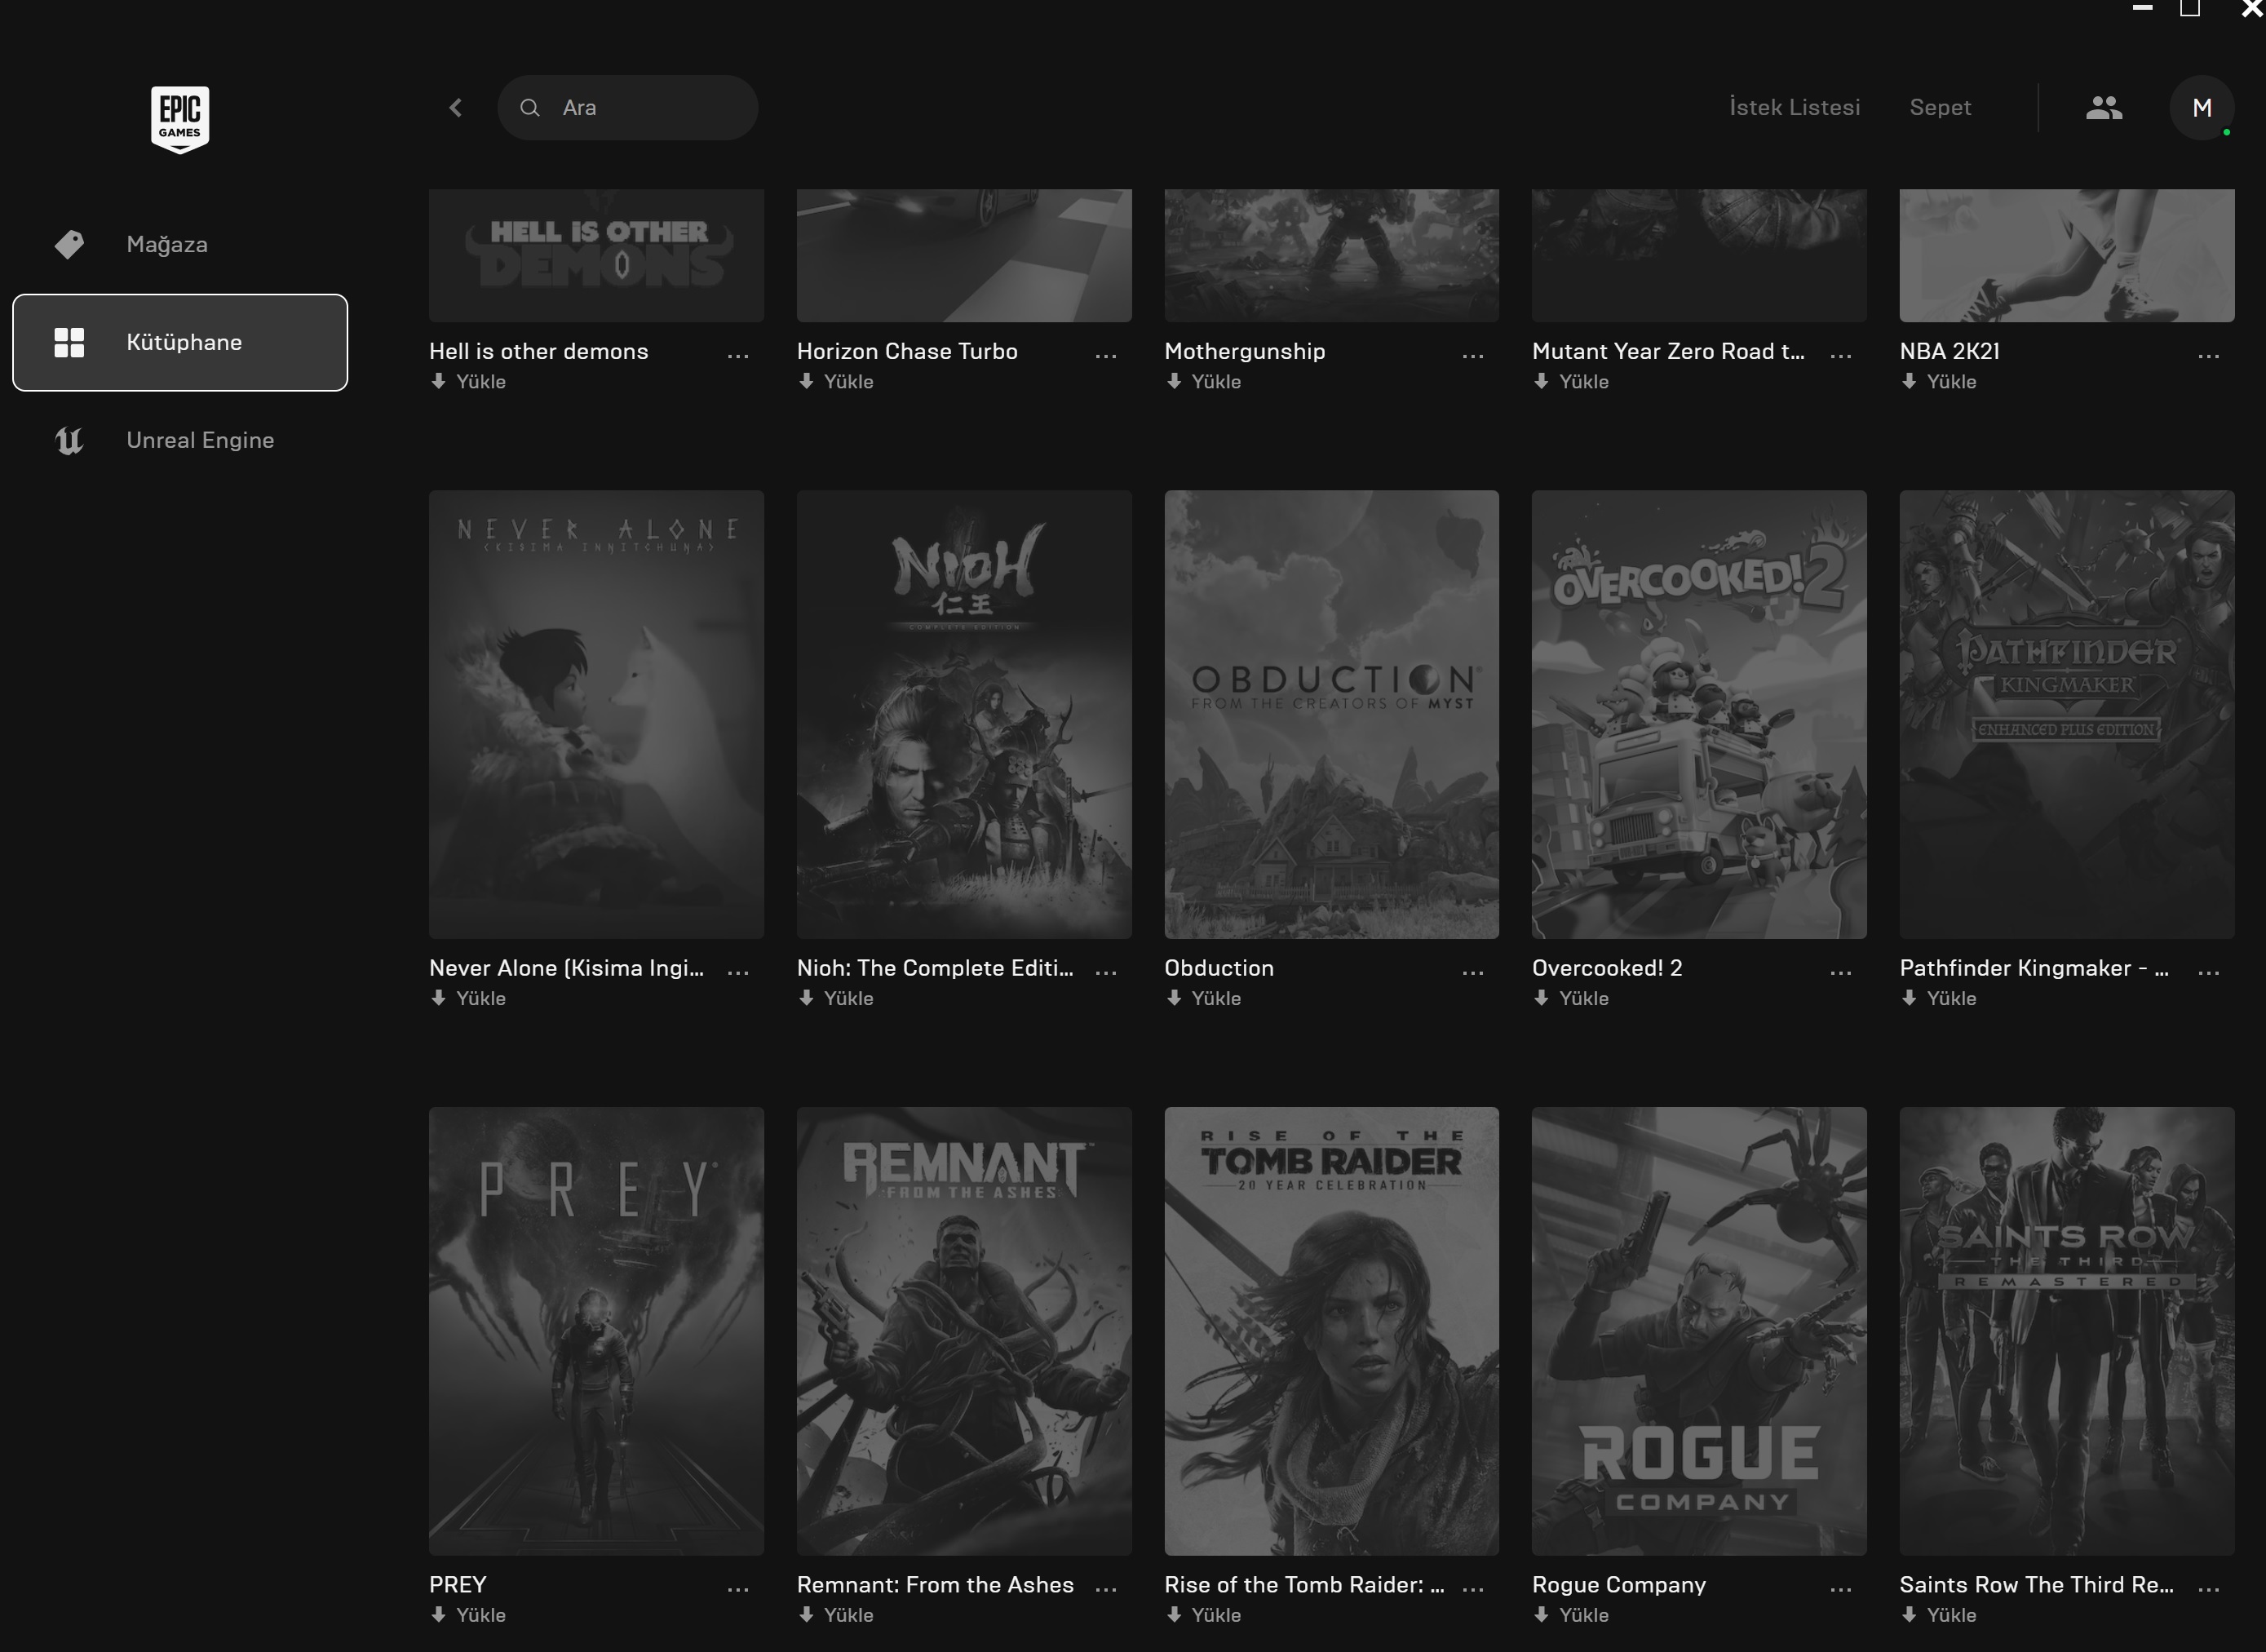Image resolution: width=2266 pixels, height=1652 pixels.
Task: Click the Epic Games logo
Action: pos(180,119)
